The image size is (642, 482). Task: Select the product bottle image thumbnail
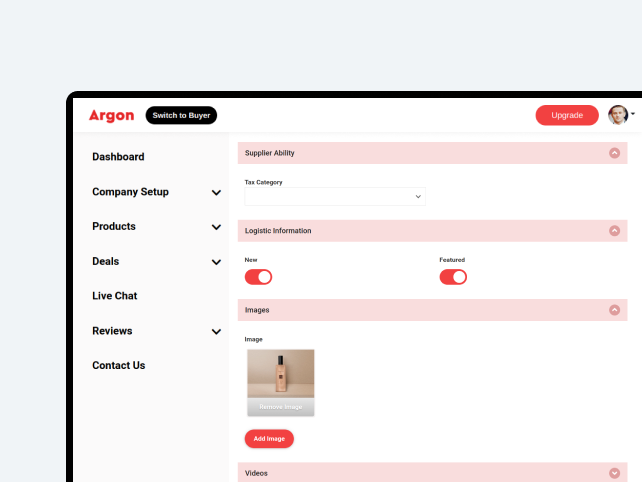point(280,375)
